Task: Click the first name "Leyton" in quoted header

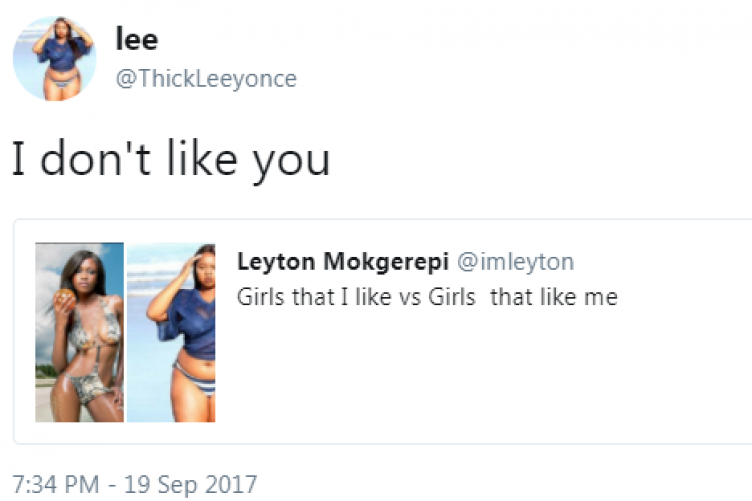Action: 273,262
